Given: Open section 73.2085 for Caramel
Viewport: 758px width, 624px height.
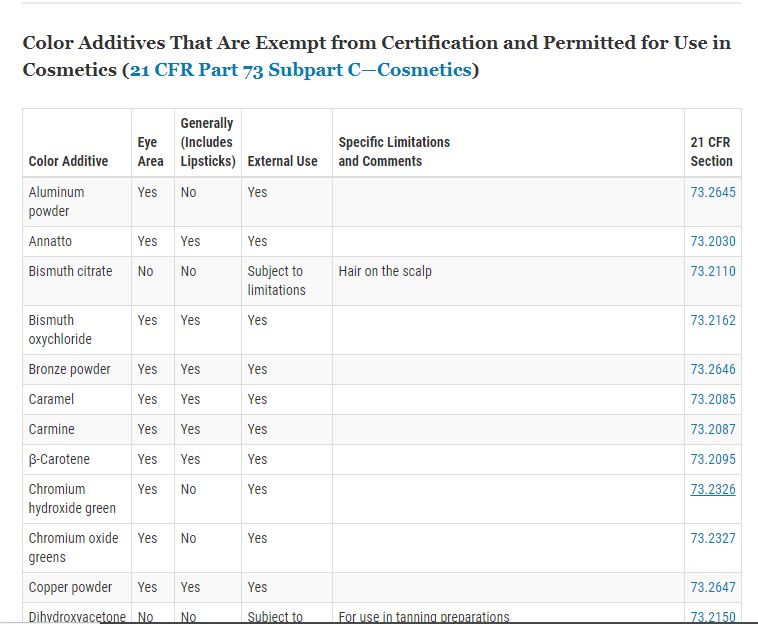Looking at the screenshot, I should pyautogui.click(x=713, y=399).
